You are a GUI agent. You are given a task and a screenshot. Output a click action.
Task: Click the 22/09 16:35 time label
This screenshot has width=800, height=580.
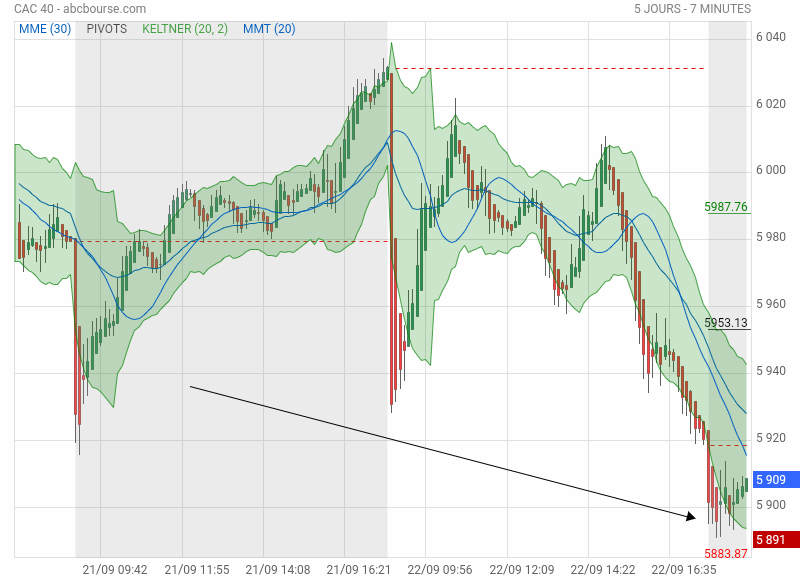point(684,570)
